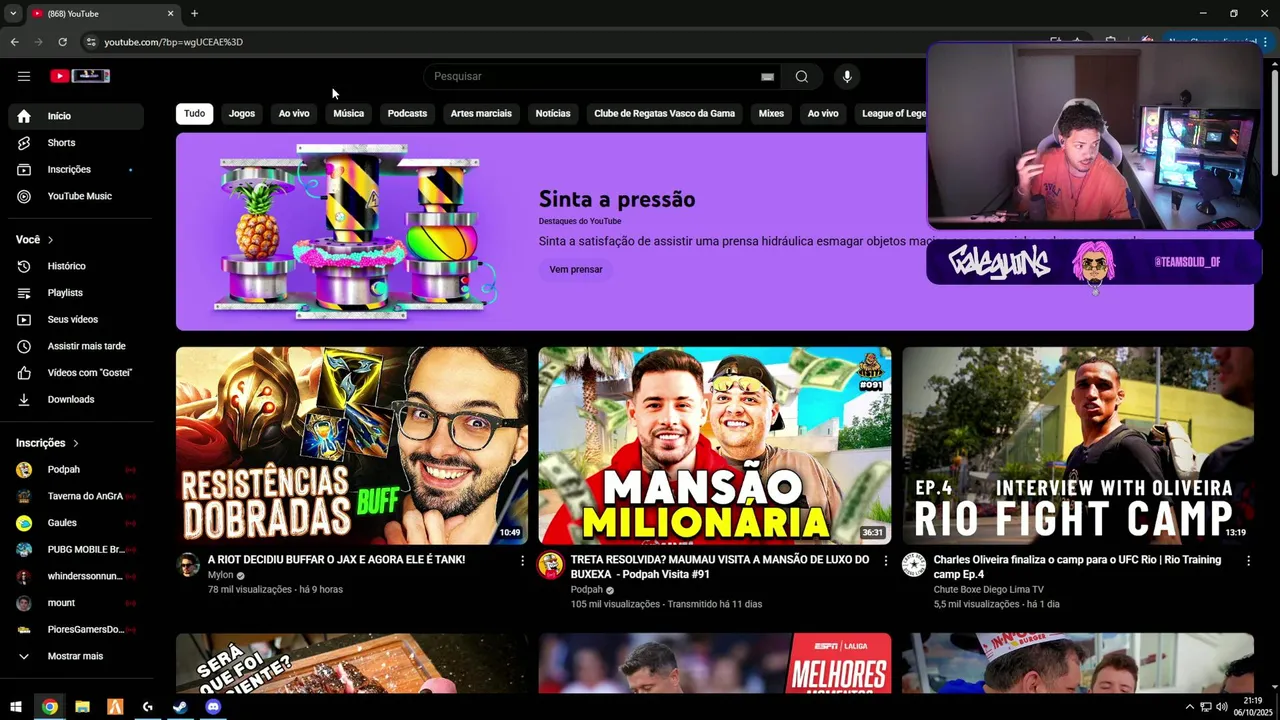Open the Rio Fight Camp video thumbnail
This screenshot has width=1280, height=720.
1078,446
